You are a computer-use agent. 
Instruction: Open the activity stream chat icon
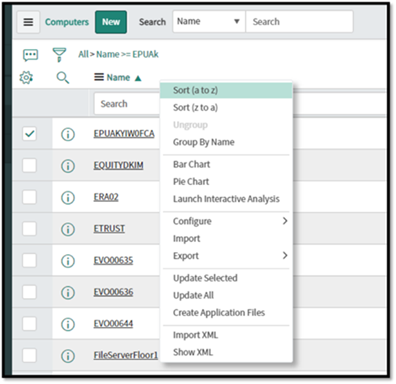pyautogui.click(x=30, y=55)
